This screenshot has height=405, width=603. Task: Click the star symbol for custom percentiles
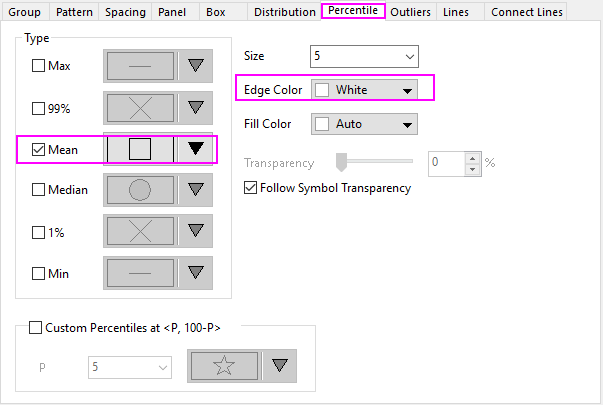(224, 367)
